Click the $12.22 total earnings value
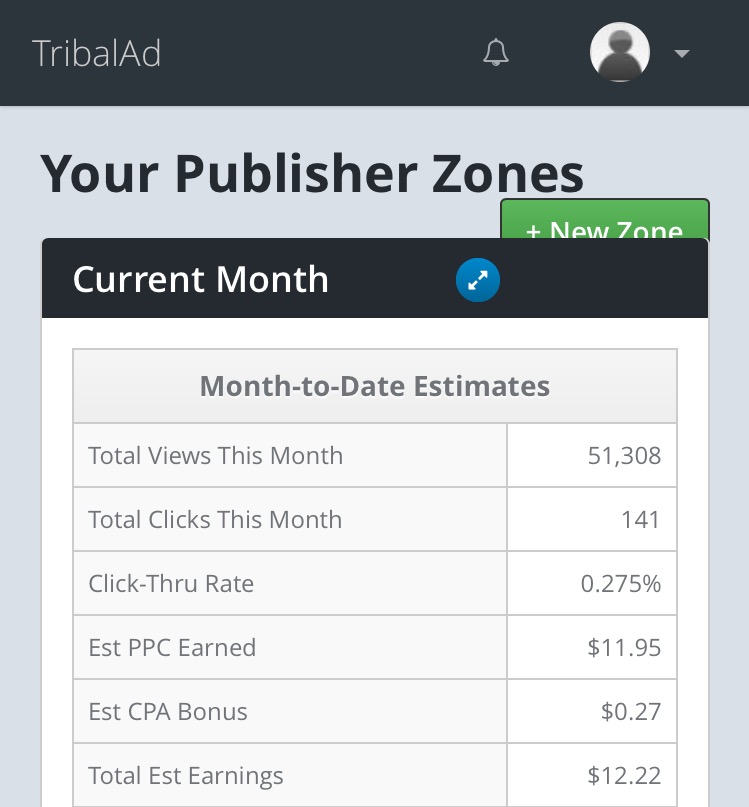The image size is (749, 807). [624, 776]
